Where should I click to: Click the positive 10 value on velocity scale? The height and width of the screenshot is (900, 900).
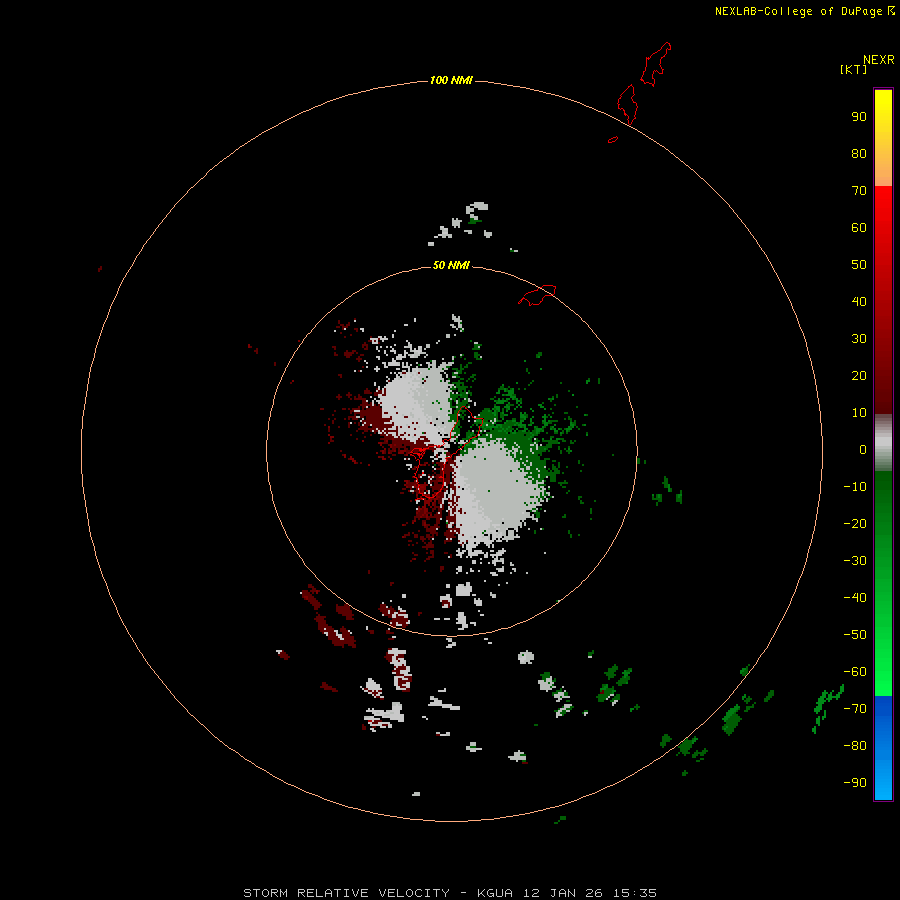(859, 413)
